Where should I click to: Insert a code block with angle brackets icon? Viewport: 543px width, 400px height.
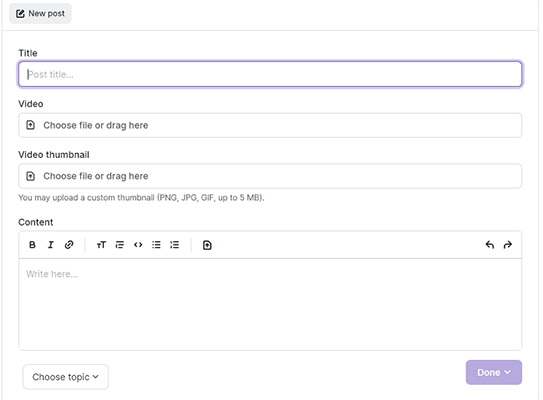(138, 245)
